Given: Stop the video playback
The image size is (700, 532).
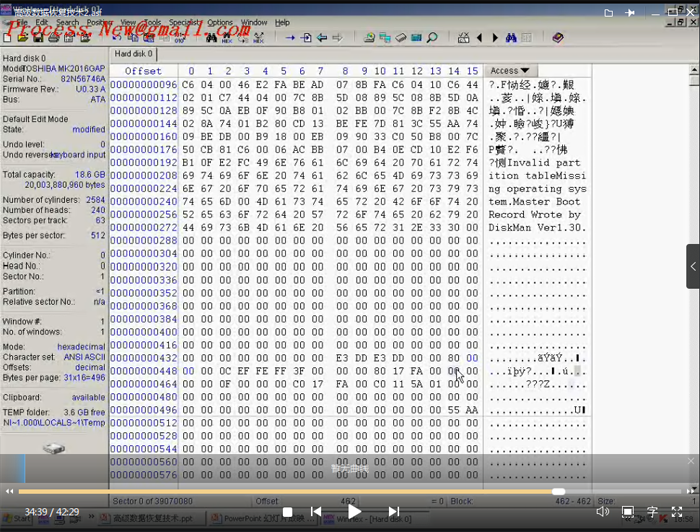Looking at the screenshot, I should tap(288, 512).
